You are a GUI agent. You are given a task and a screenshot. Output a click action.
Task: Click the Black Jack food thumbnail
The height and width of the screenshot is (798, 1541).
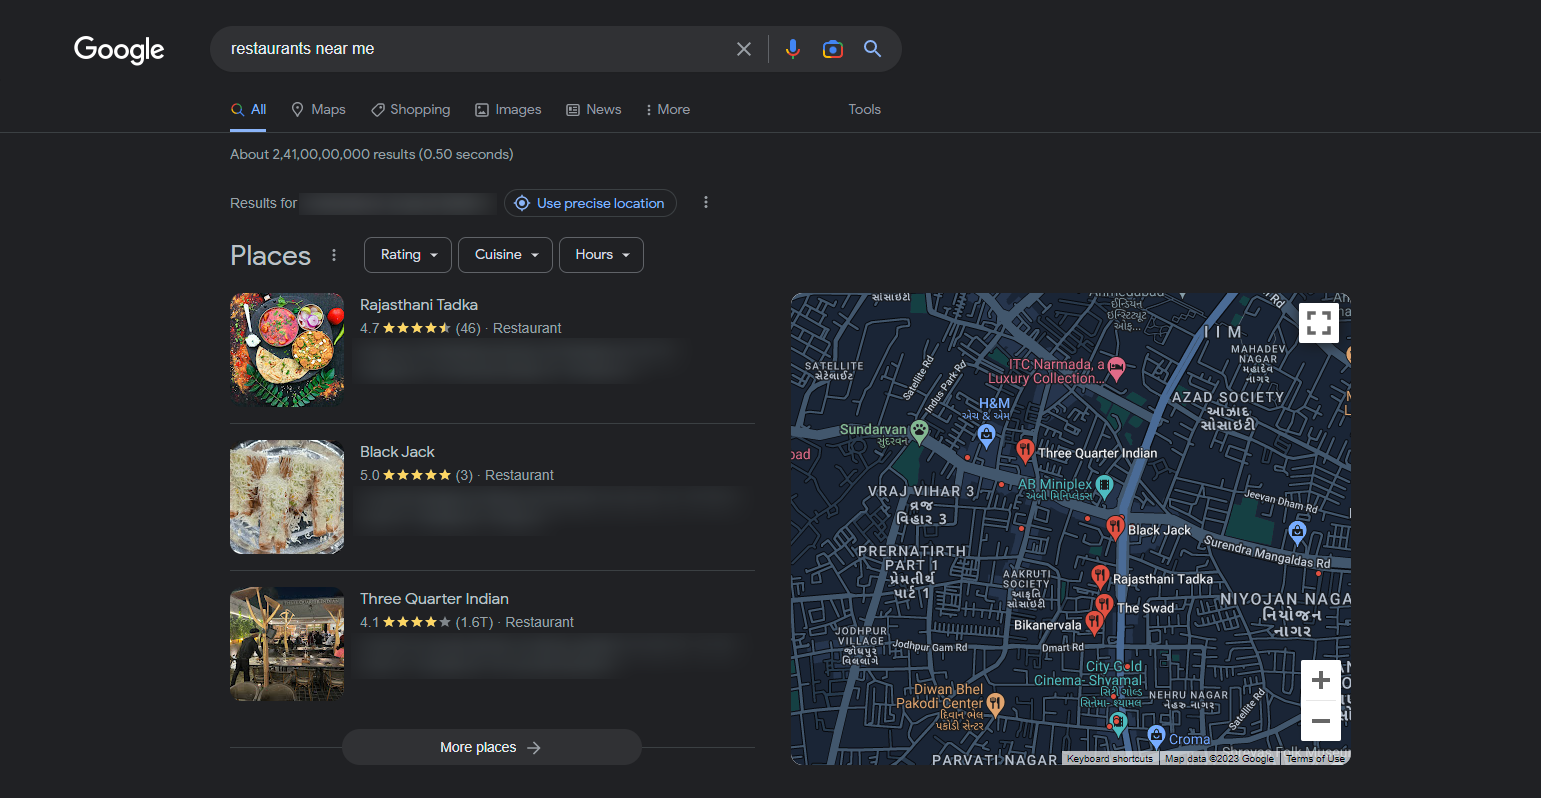pyautogui.click(x=287, y=497)
